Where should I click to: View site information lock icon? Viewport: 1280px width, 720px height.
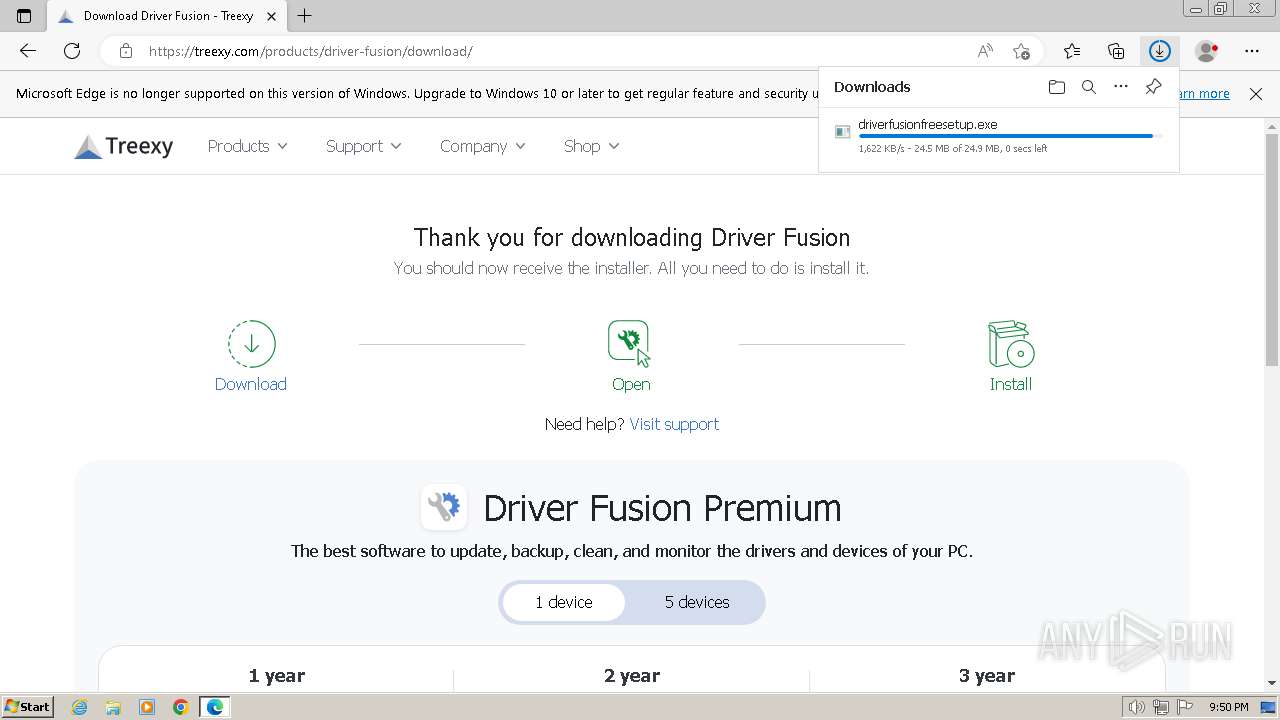coord(126,51)
